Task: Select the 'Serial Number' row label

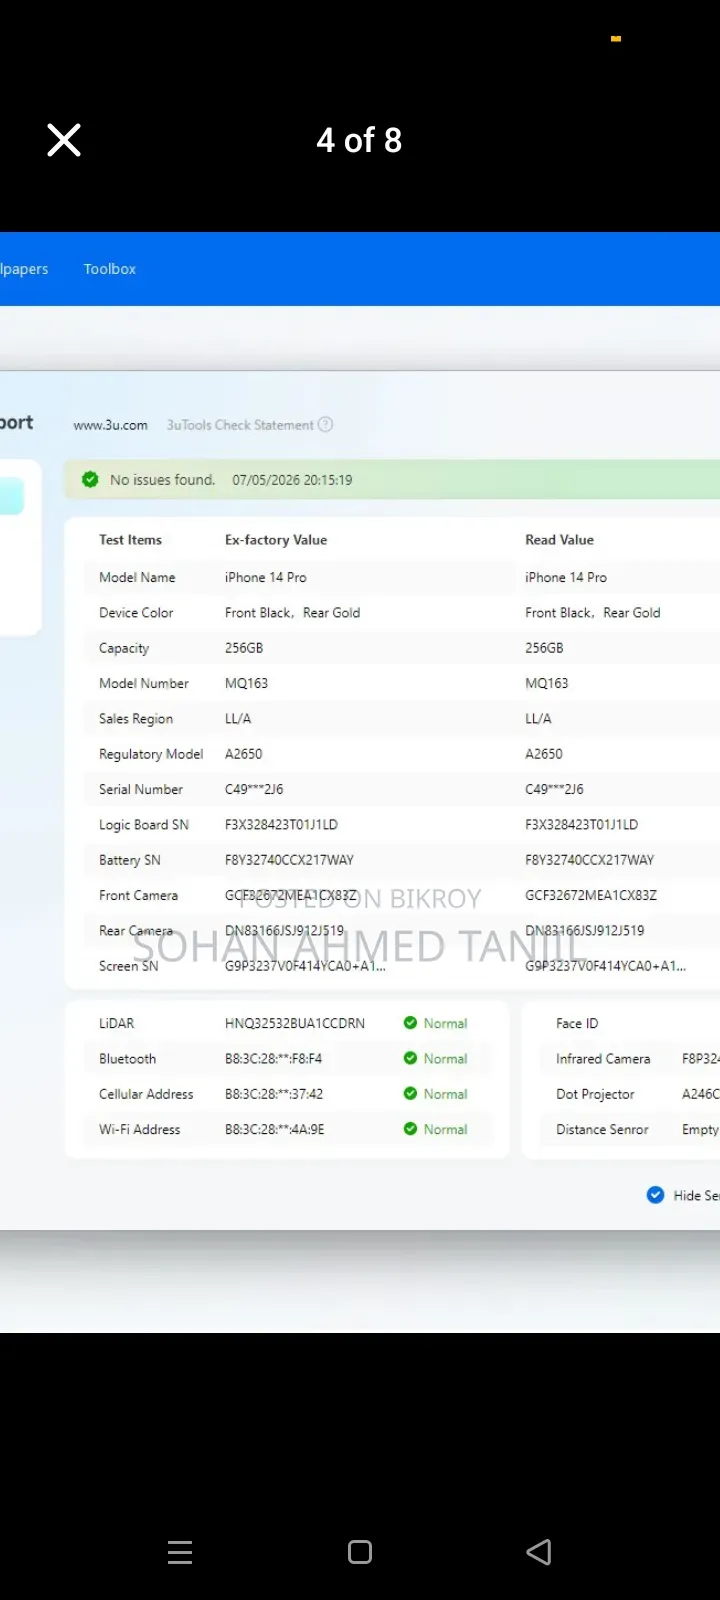Action: tap(141, 789)
